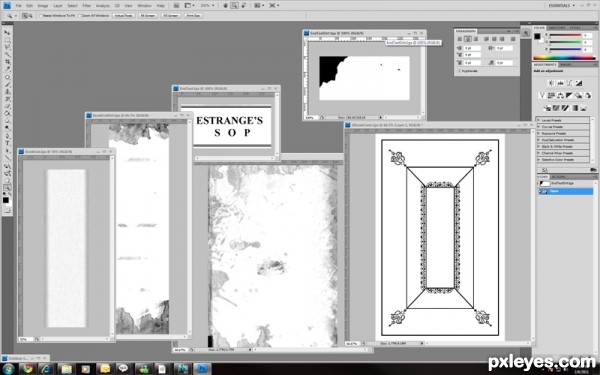The image size is (600, 375).
Task: Select the Pen tool
Action: click(x=7, y=136)
